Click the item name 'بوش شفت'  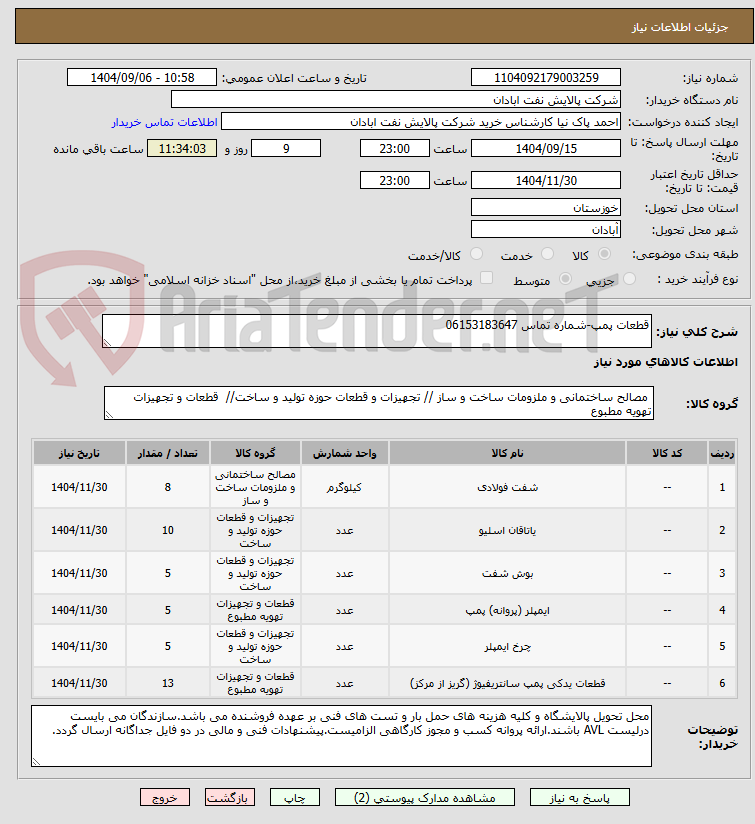(x=507, y=573)
